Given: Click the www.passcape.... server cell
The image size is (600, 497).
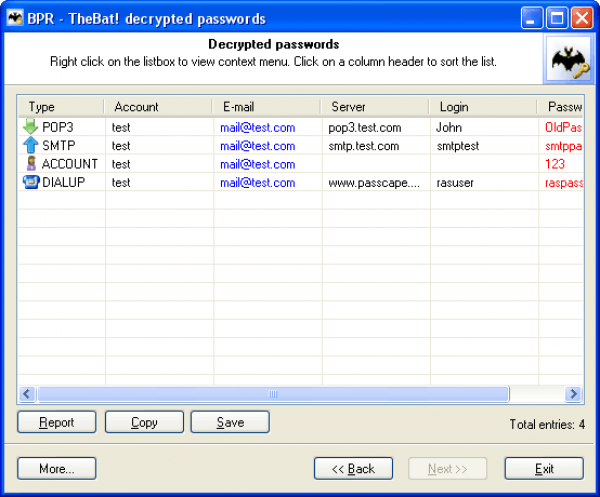Looking at the screenshot, I should pyautogui.click(x=374, y=183).
